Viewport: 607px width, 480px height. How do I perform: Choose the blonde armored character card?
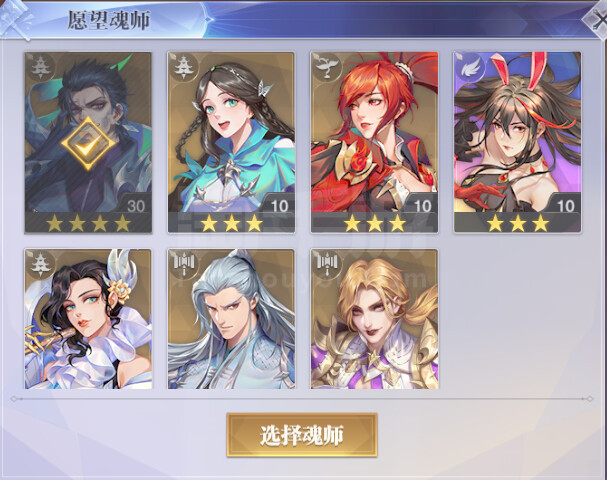point(374,319)
